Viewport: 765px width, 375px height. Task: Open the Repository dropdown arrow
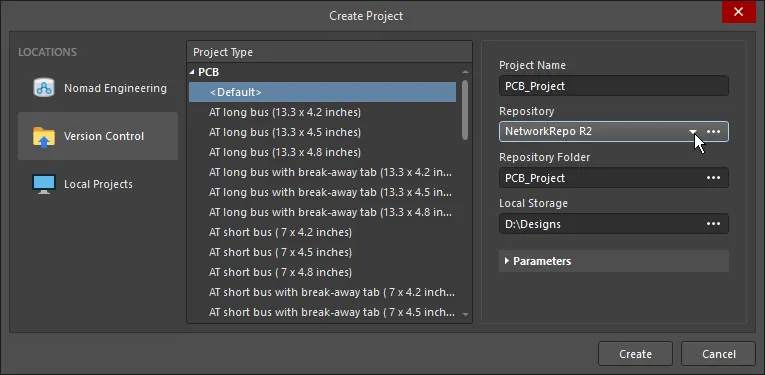[693, 132]
